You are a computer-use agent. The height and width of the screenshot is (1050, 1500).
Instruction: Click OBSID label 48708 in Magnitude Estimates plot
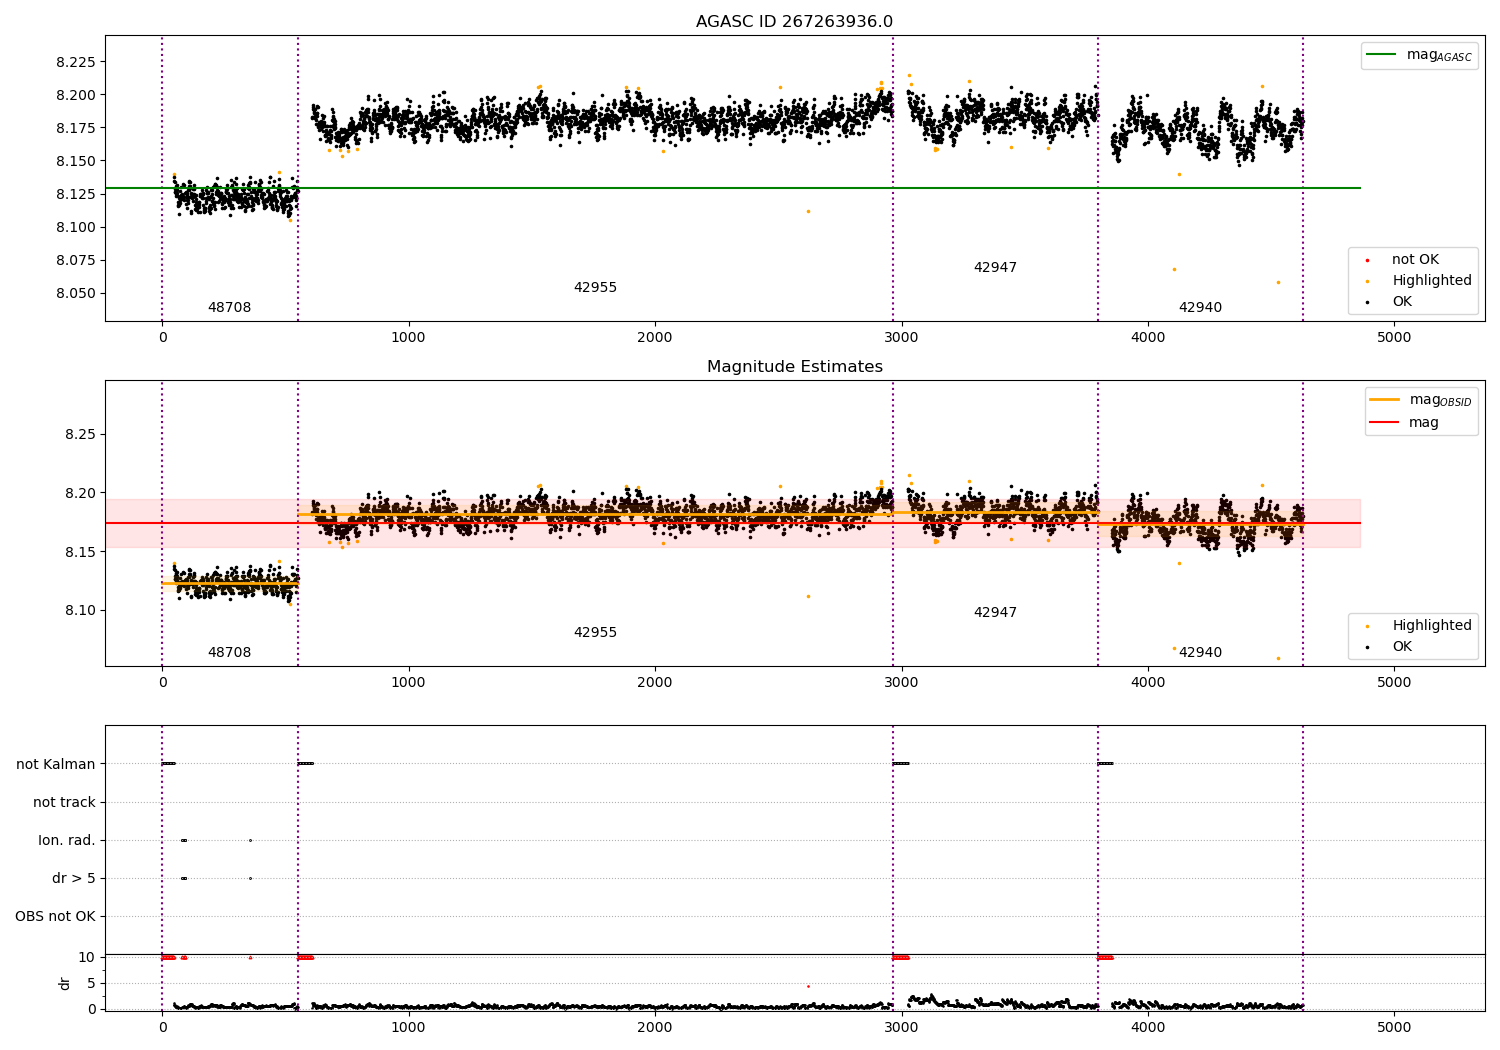(229, 653)
